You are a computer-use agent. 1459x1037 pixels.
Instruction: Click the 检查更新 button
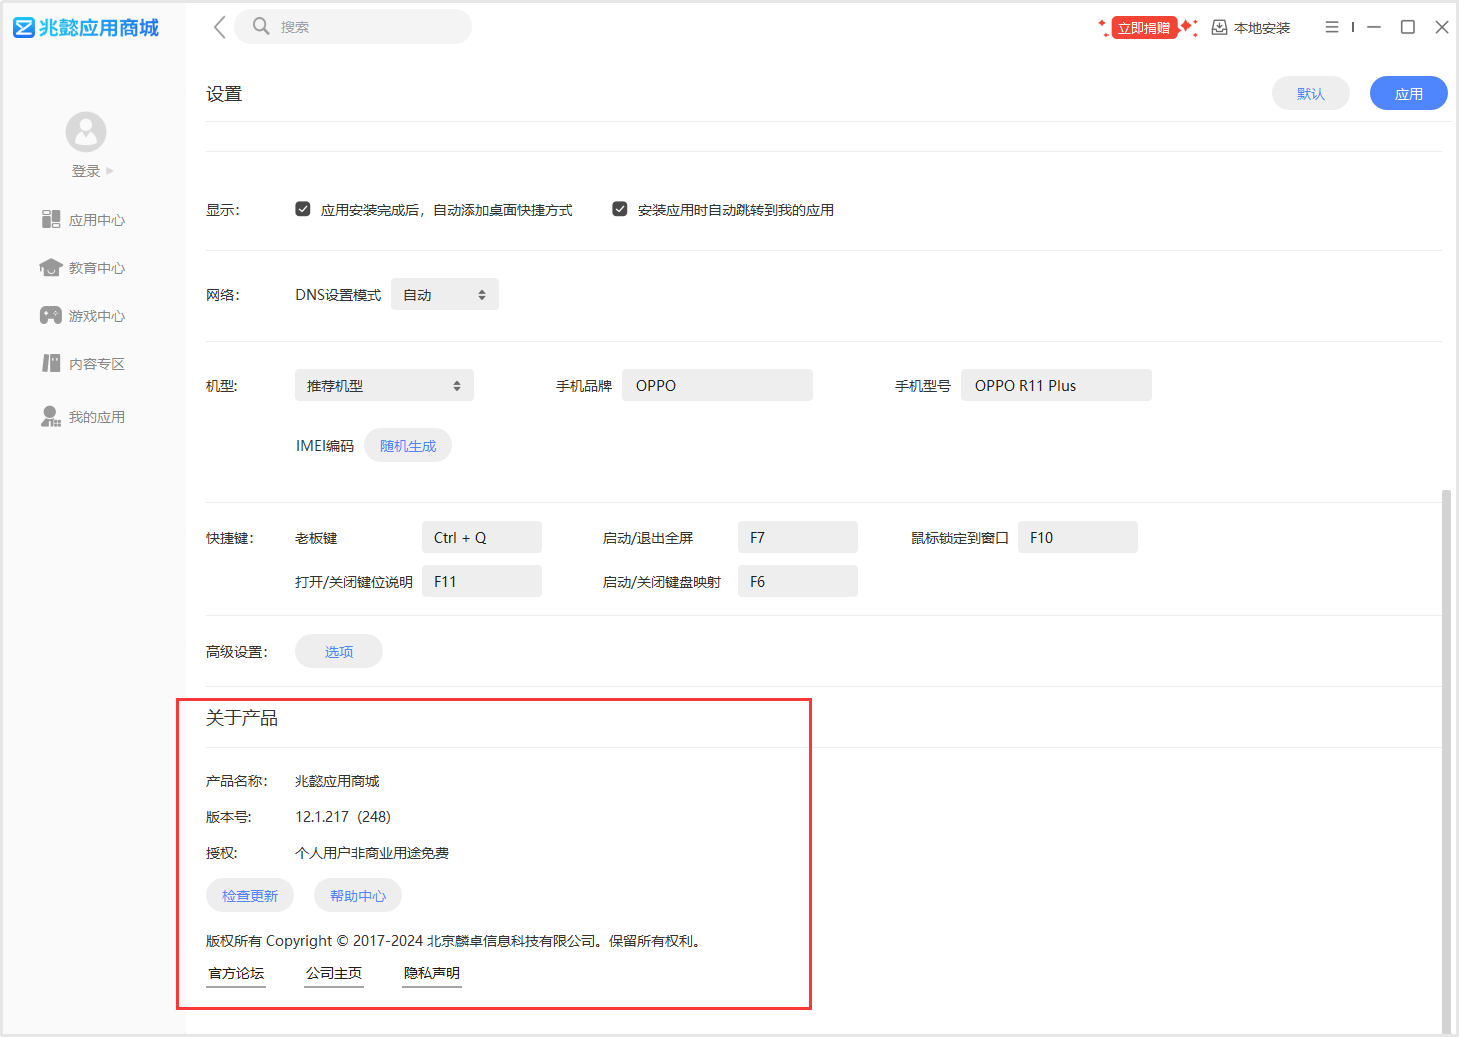point(250,895)
